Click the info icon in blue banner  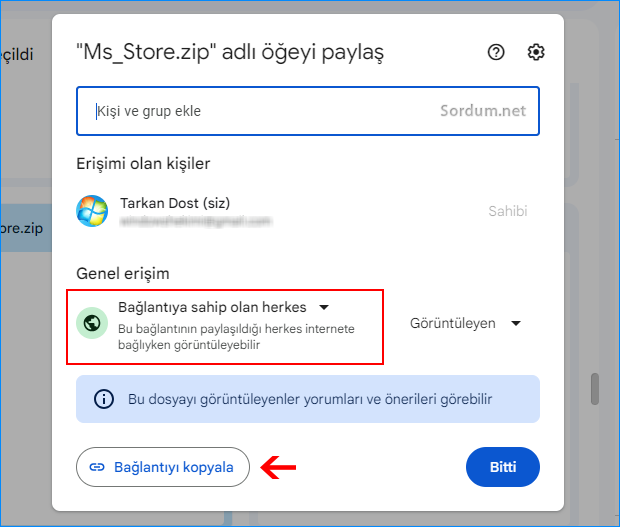[x=104, y=399]
